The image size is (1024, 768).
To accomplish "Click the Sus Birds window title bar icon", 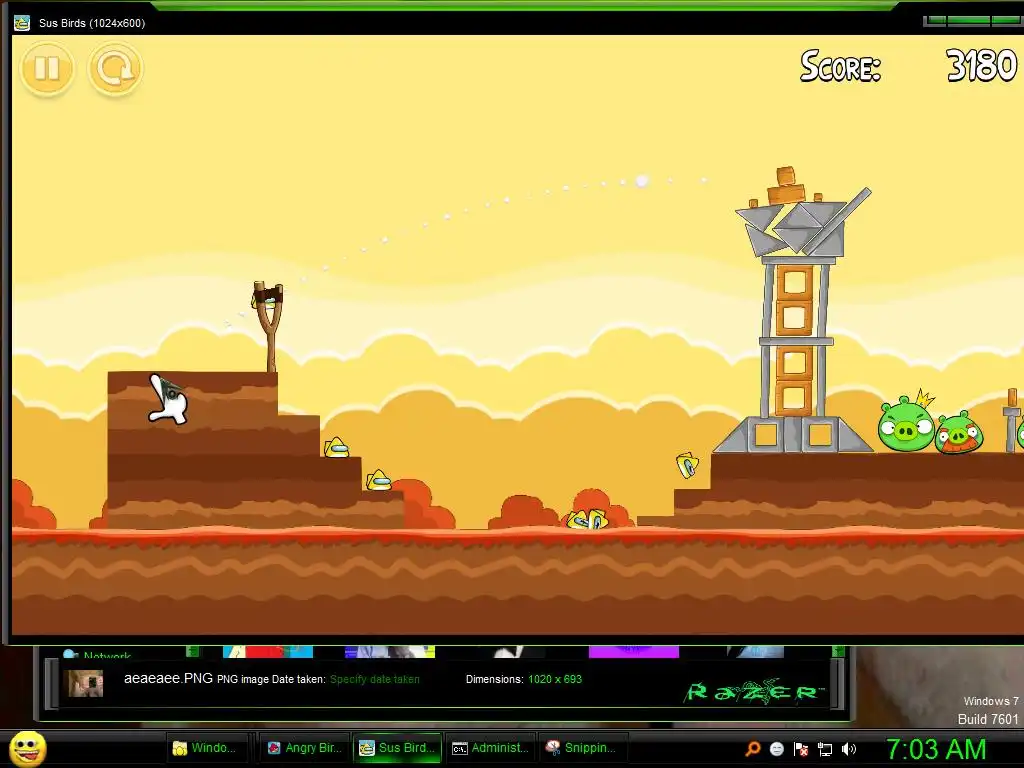I will (22, 23).
